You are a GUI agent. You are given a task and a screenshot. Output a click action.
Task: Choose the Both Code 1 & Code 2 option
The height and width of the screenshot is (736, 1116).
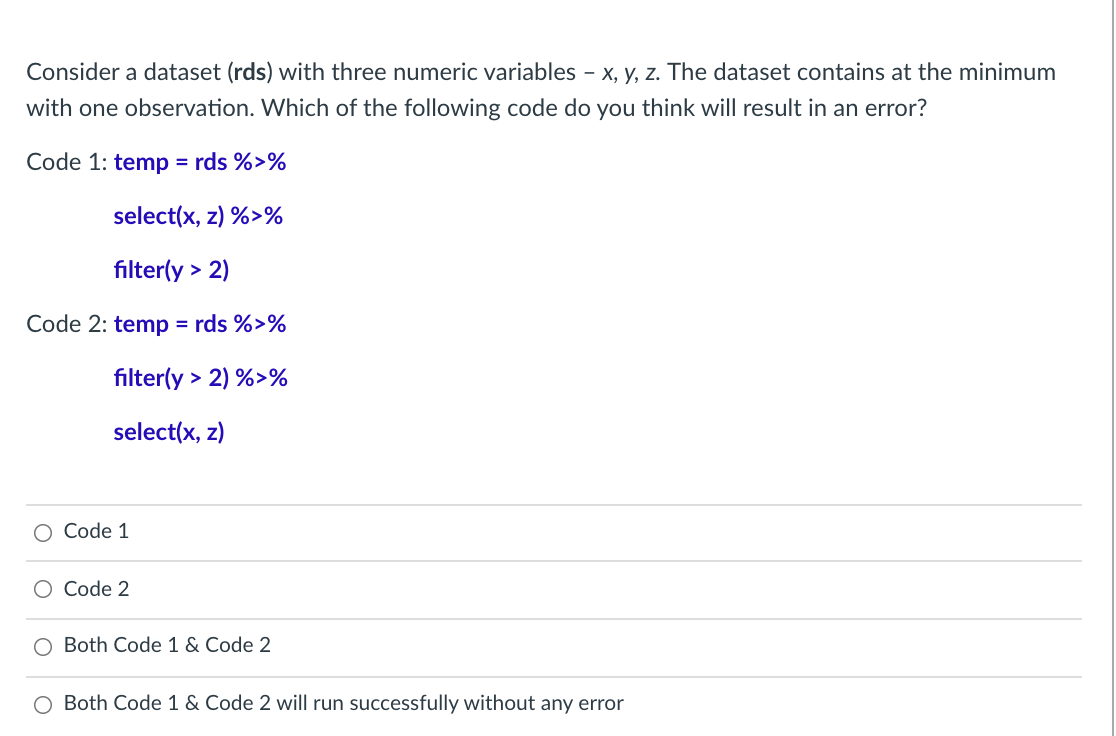click(x=42, y=646)
